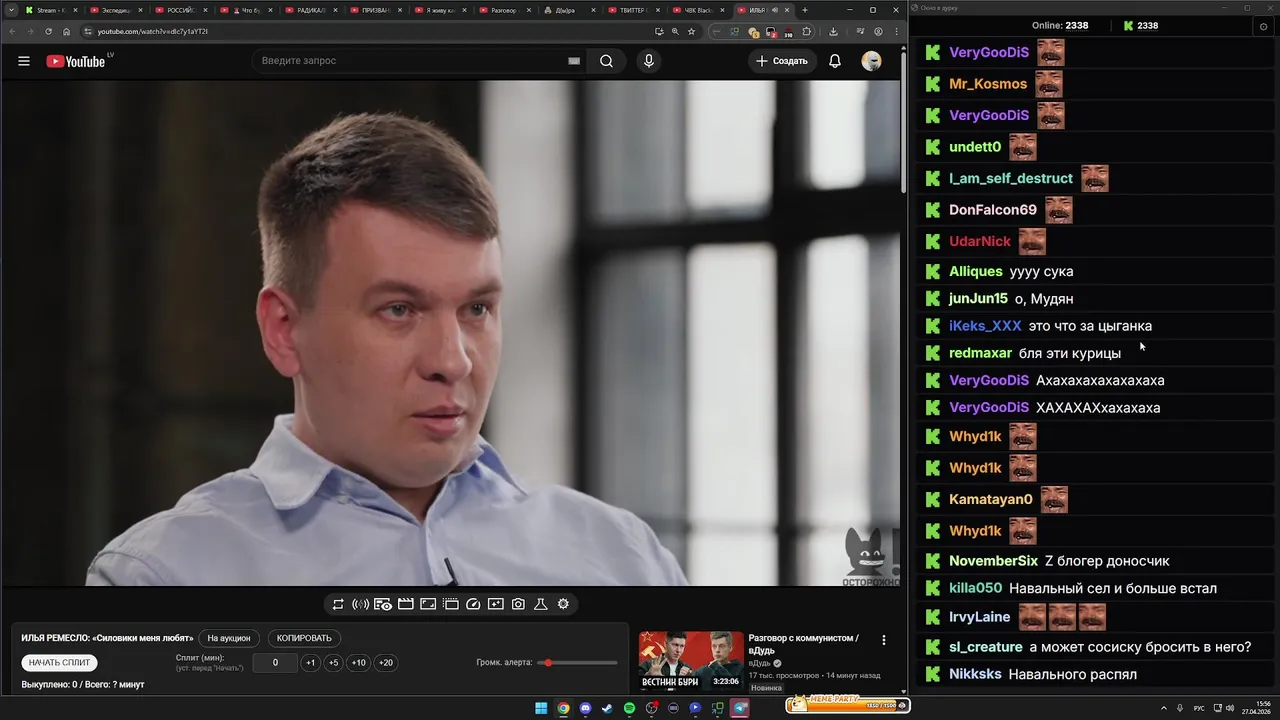Click the sound broadcast icon in video toolbar
Screen dimensions: 1280x720
click(360, 604)
